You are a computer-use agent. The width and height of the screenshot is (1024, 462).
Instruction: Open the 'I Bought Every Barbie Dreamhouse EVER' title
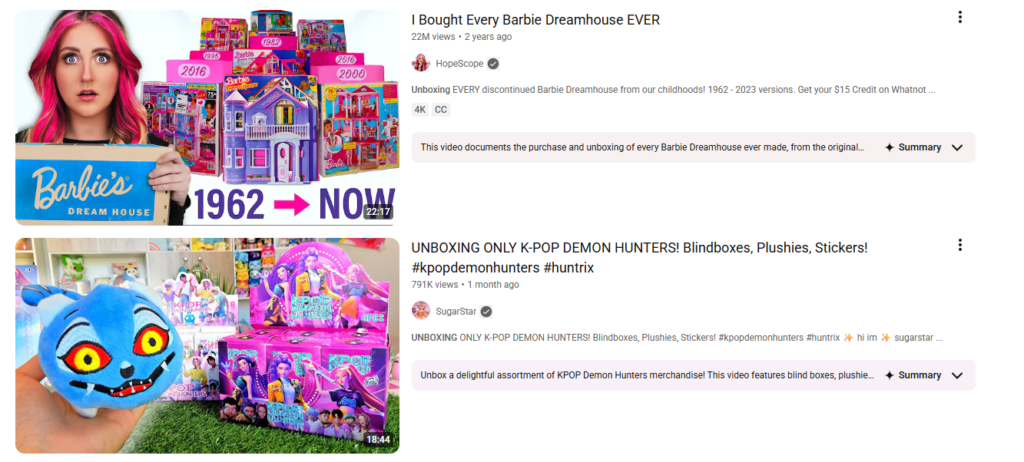click(x=536, y=20)
